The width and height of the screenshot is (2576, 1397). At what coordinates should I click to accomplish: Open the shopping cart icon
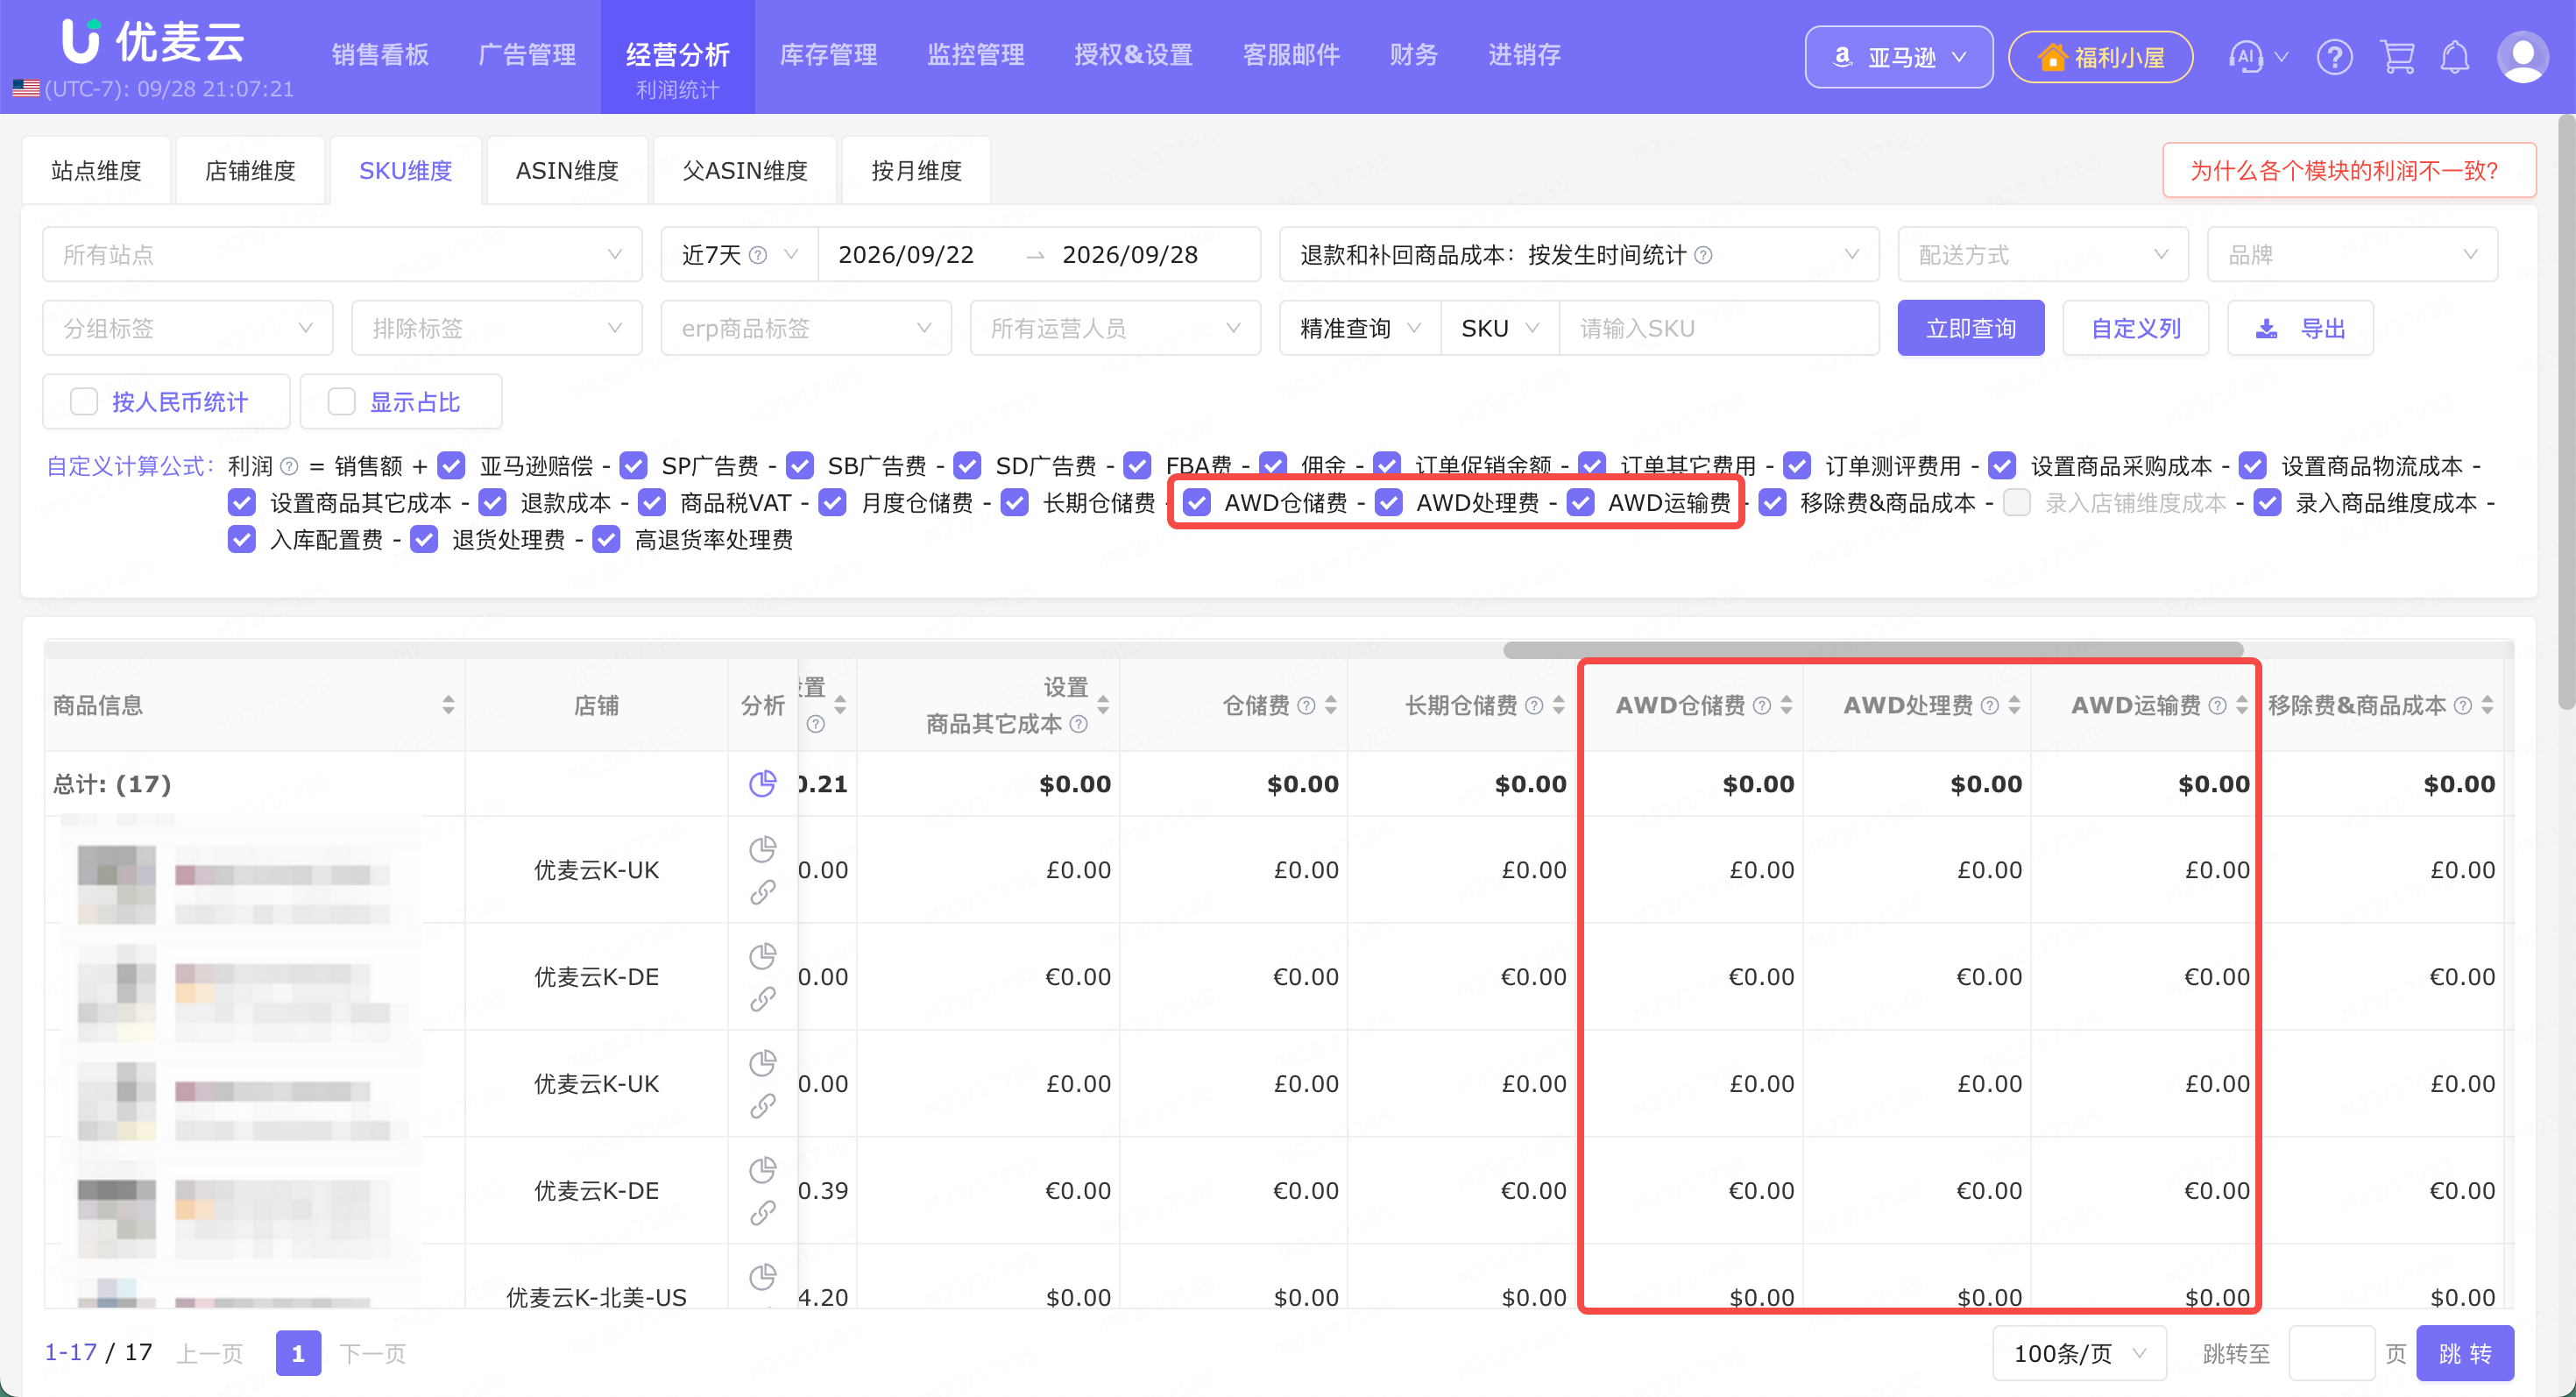pos(2397,57)
